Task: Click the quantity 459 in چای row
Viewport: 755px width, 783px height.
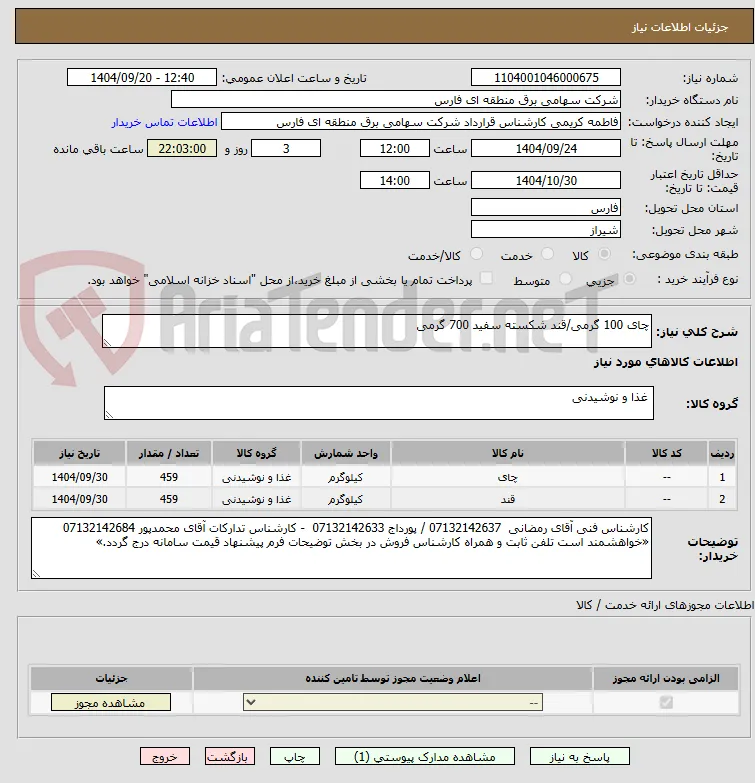Action: tap(169, 477)
